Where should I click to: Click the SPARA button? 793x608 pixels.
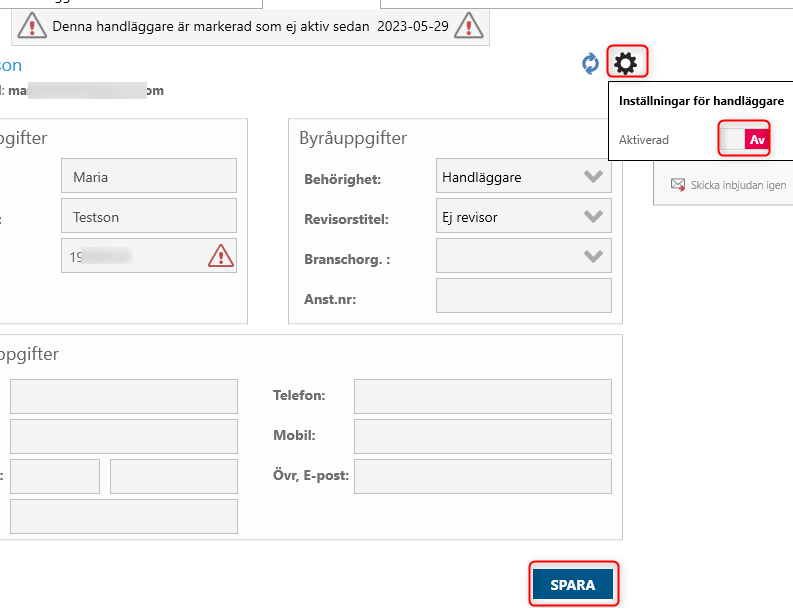click(573, 584)
